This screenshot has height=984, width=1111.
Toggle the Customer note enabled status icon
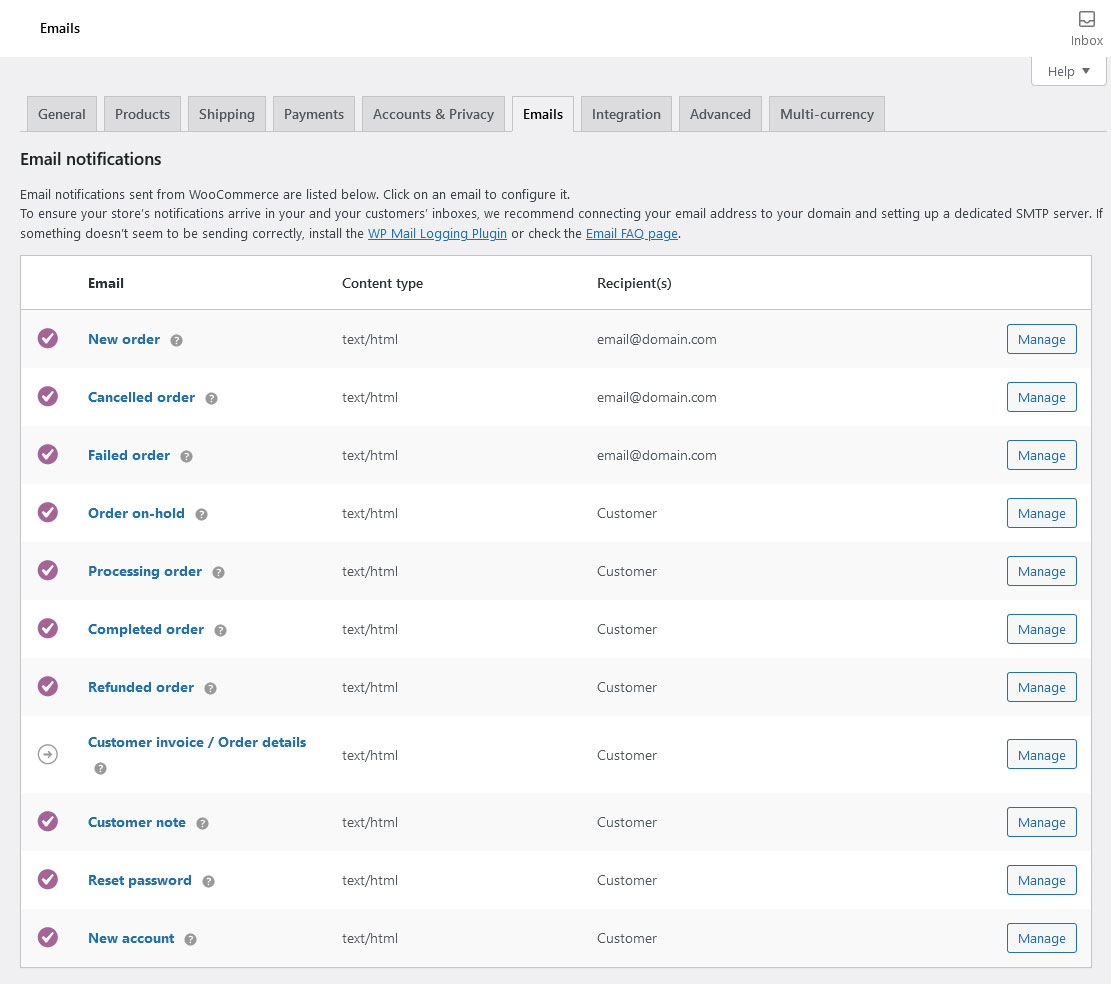pos(47,822)
